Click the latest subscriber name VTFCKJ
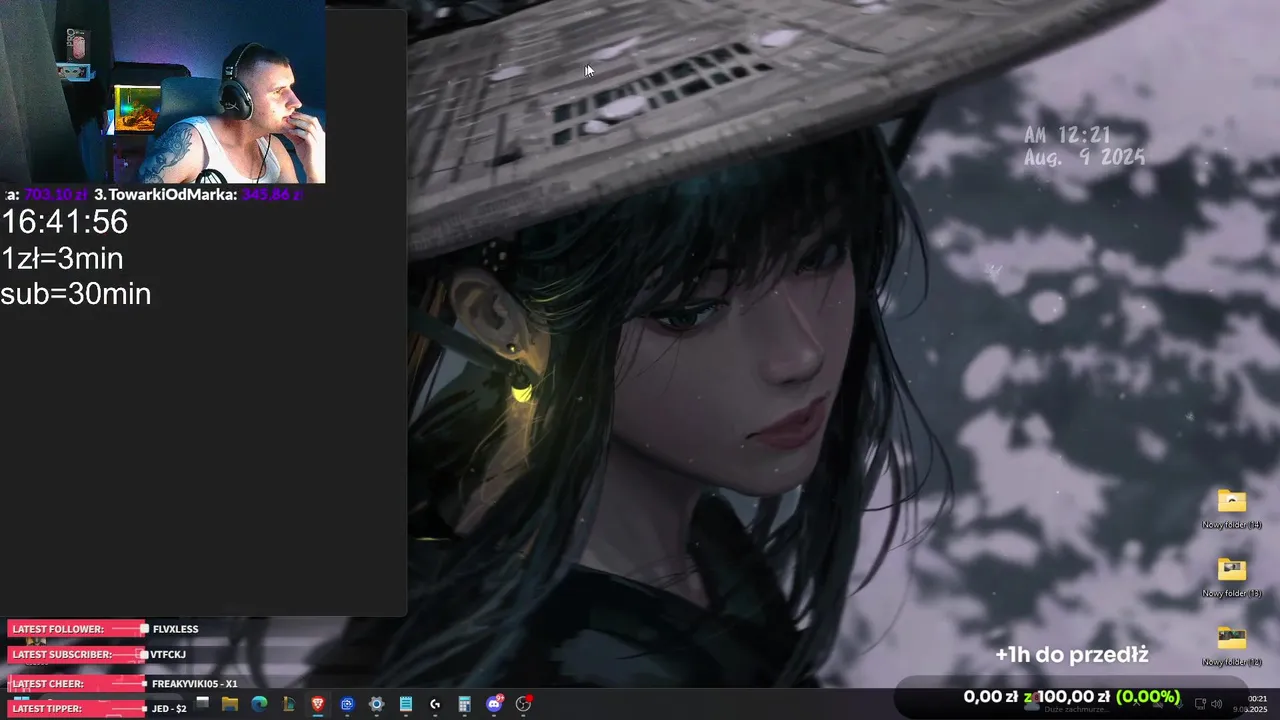This screenshot has width=1280, height=720. coord(168,654)
